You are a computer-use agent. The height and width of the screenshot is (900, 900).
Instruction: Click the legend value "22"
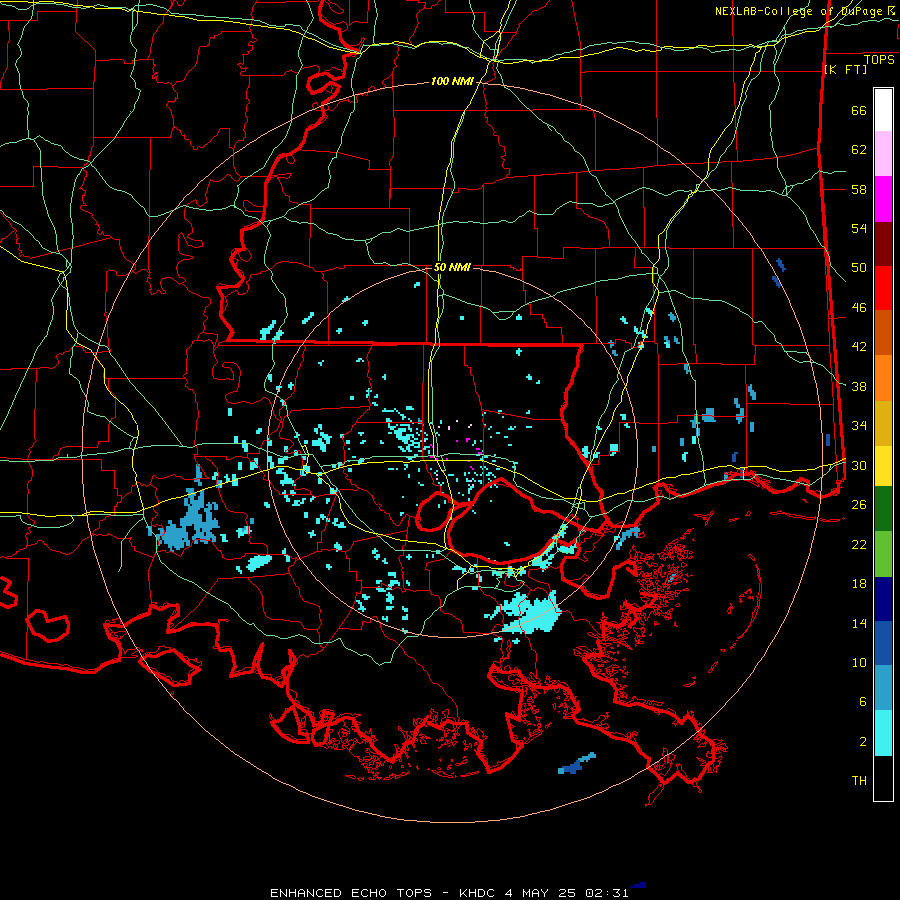point(859,545)
